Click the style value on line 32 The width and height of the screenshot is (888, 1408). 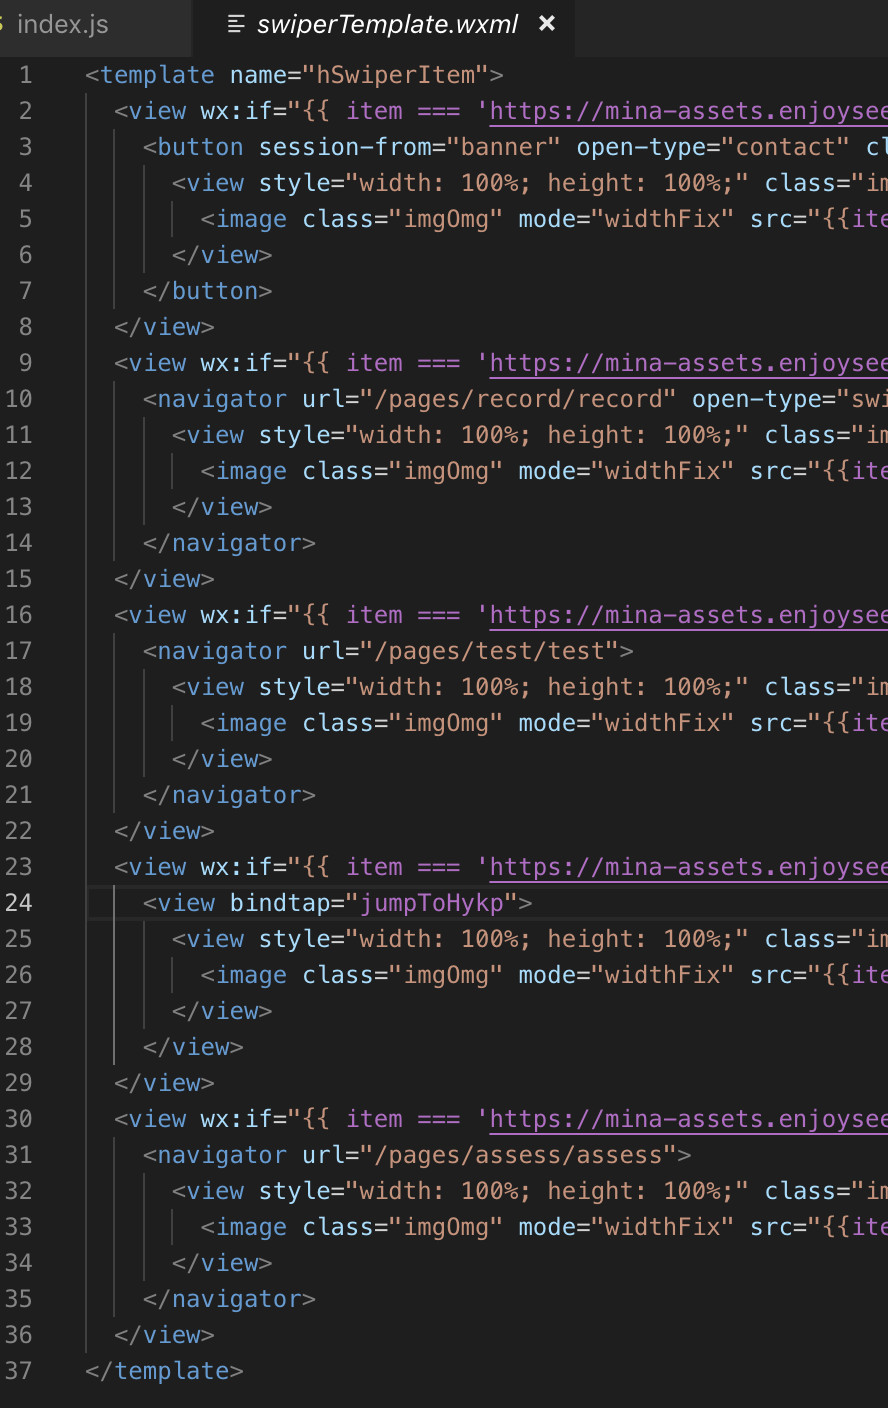[547, 1191]
